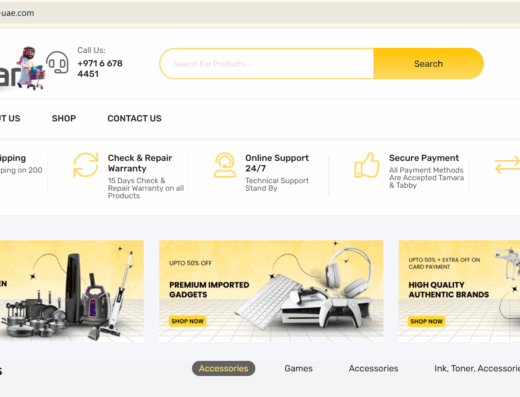Click 'UPTO 50% OFF' banner text
This screenshot has height=397, width=520.
pos(190,263)
